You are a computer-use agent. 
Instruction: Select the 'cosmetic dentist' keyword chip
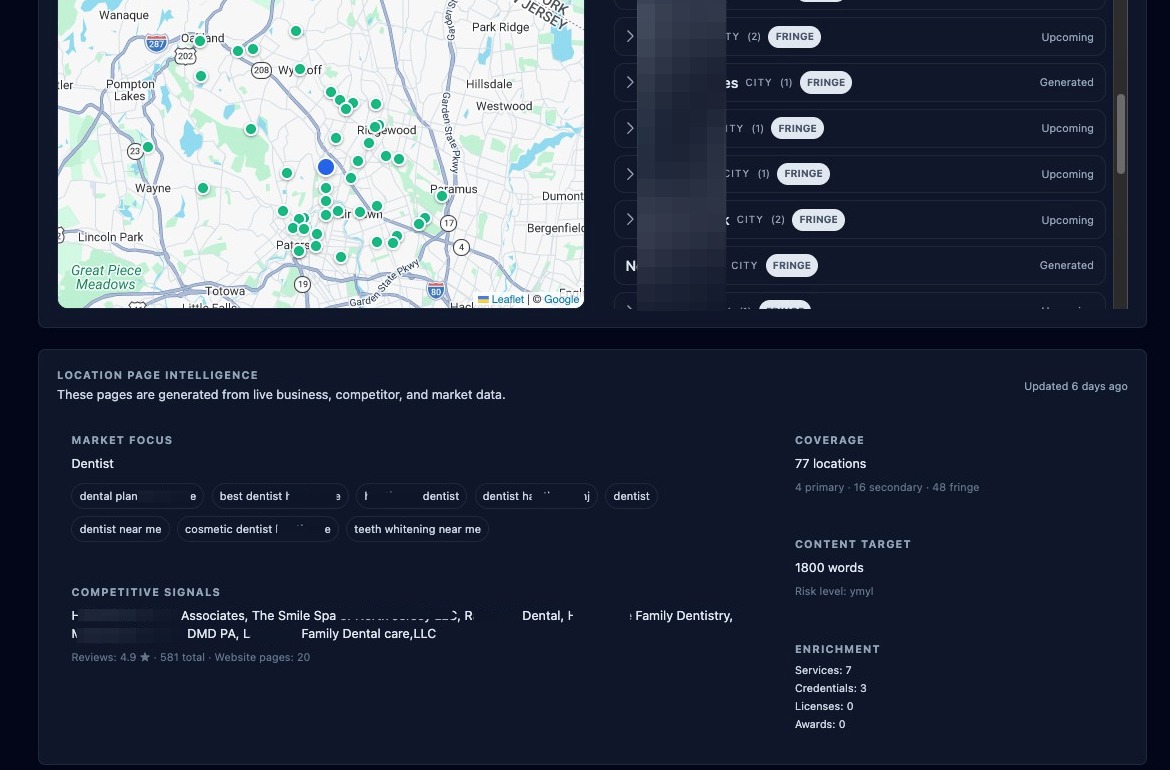[257, 529]
